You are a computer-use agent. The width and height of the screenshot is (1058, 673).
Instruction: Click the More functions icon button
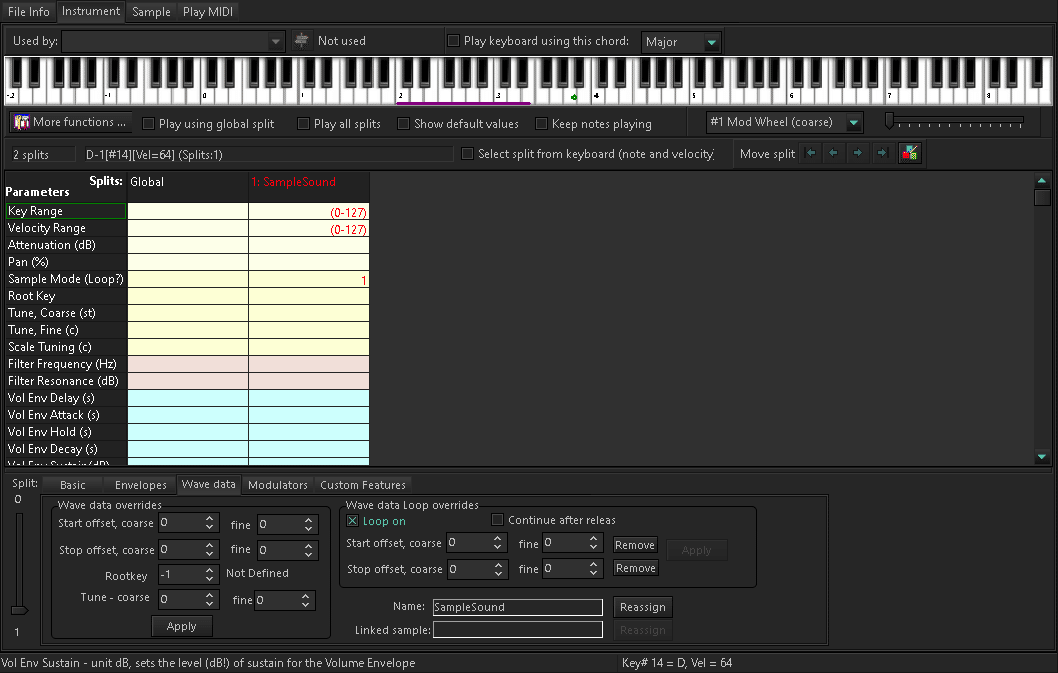[20, 122]
